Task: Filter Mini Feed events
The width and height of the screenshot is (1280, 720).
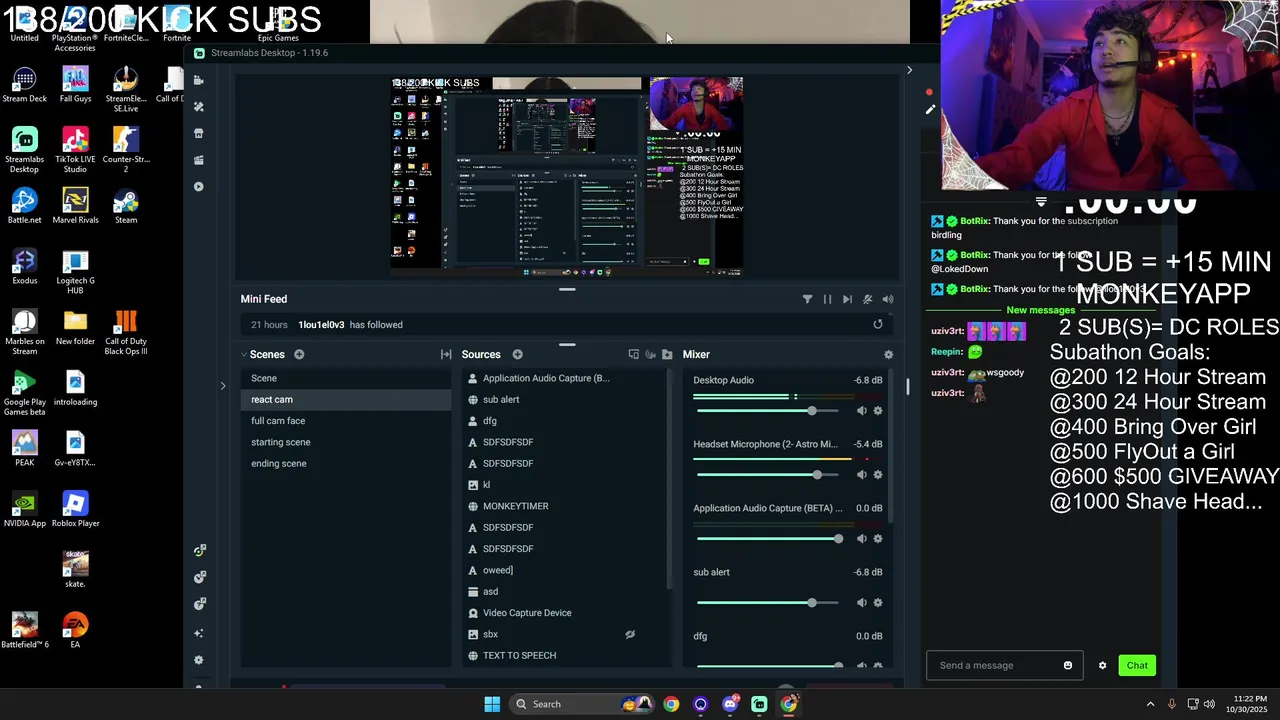Action: pos(807,299)
